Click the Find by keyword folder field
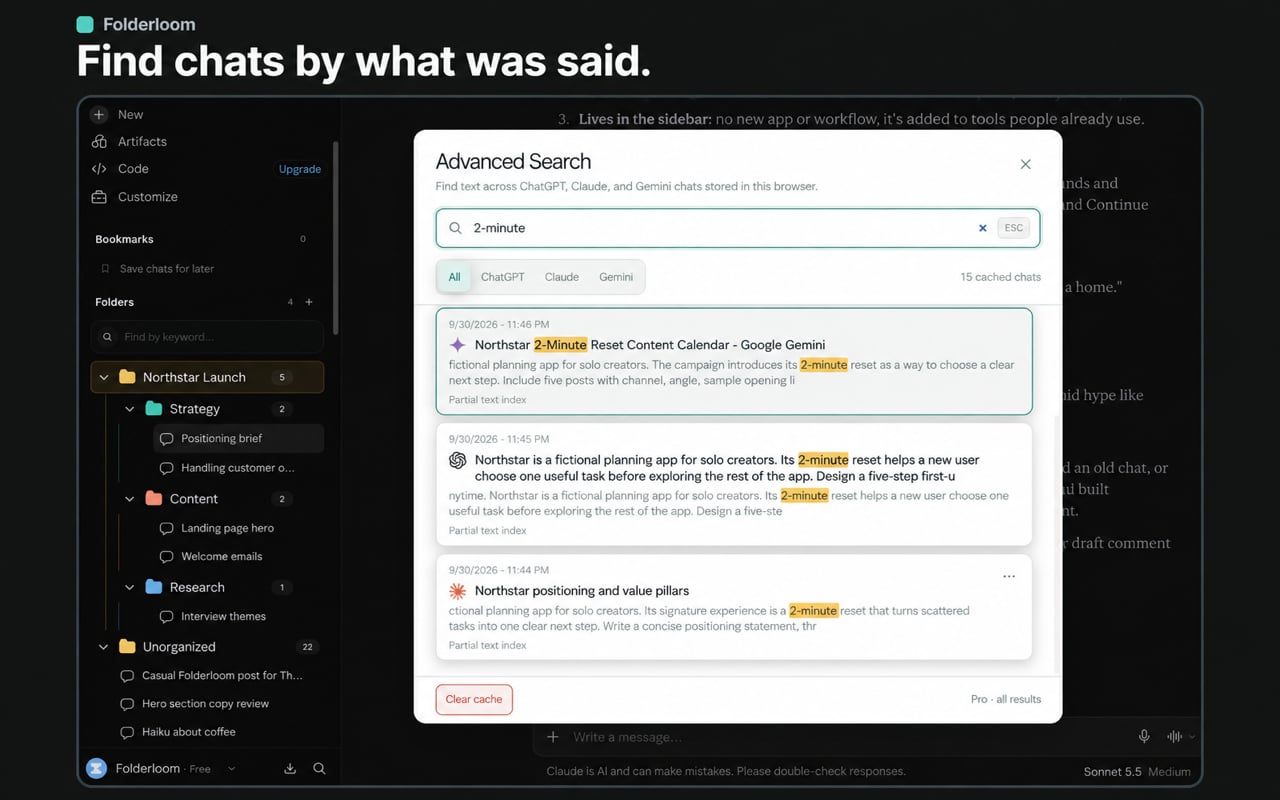The height and width of the screenshot is (800, 1280). click(207, 337)
